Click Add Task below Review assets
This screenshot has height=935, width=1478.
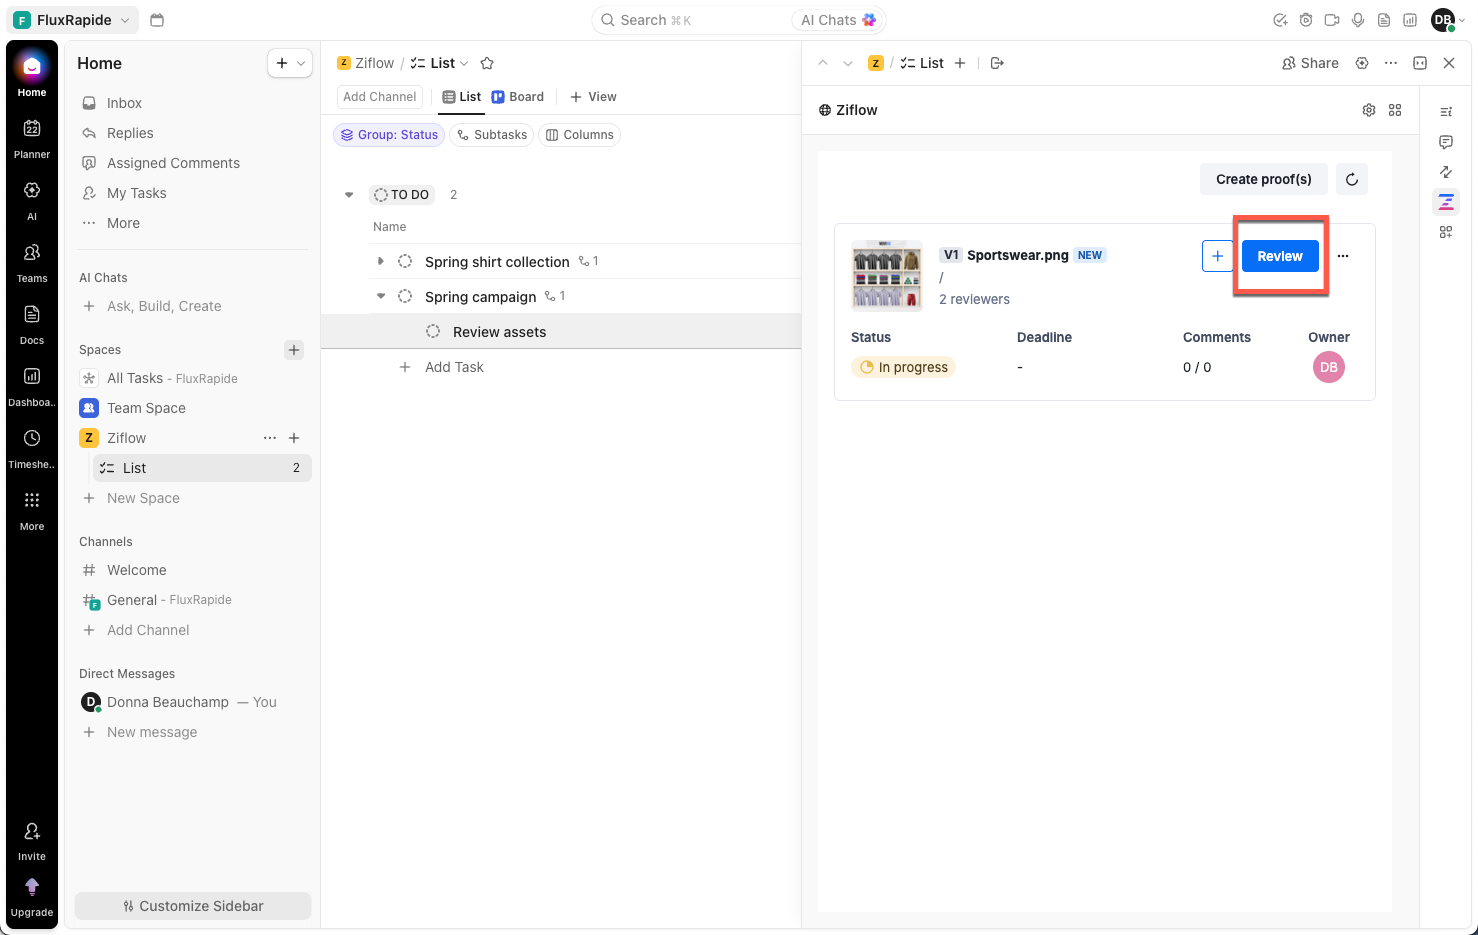click(454, 367)
